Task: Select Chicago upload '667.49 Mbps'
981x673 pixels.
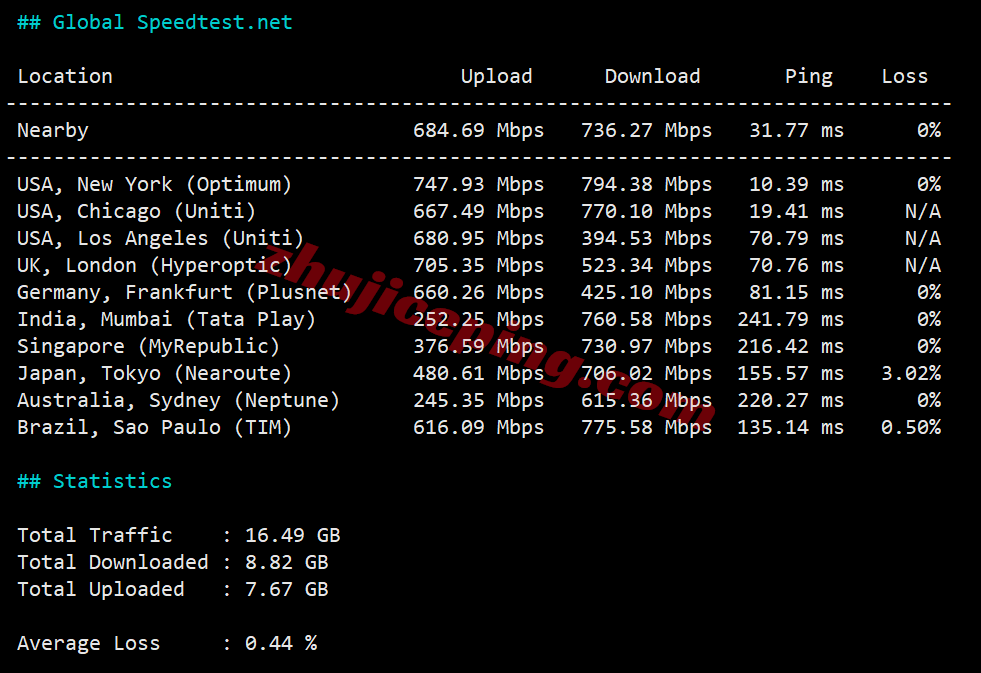Action: [478, 211]
